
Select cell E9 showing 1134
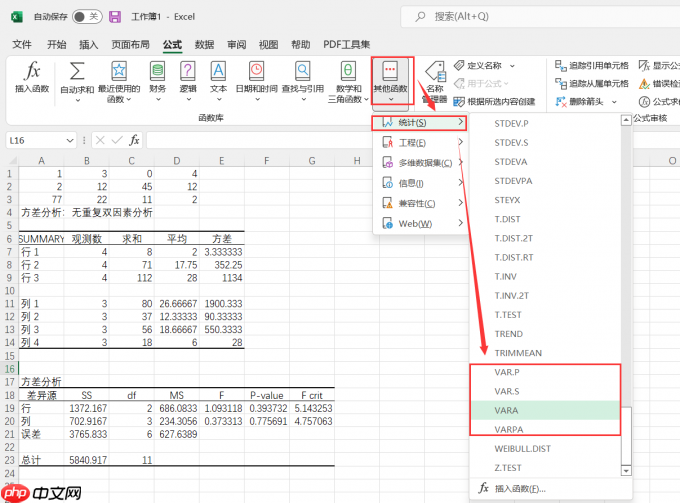[222, 278]
